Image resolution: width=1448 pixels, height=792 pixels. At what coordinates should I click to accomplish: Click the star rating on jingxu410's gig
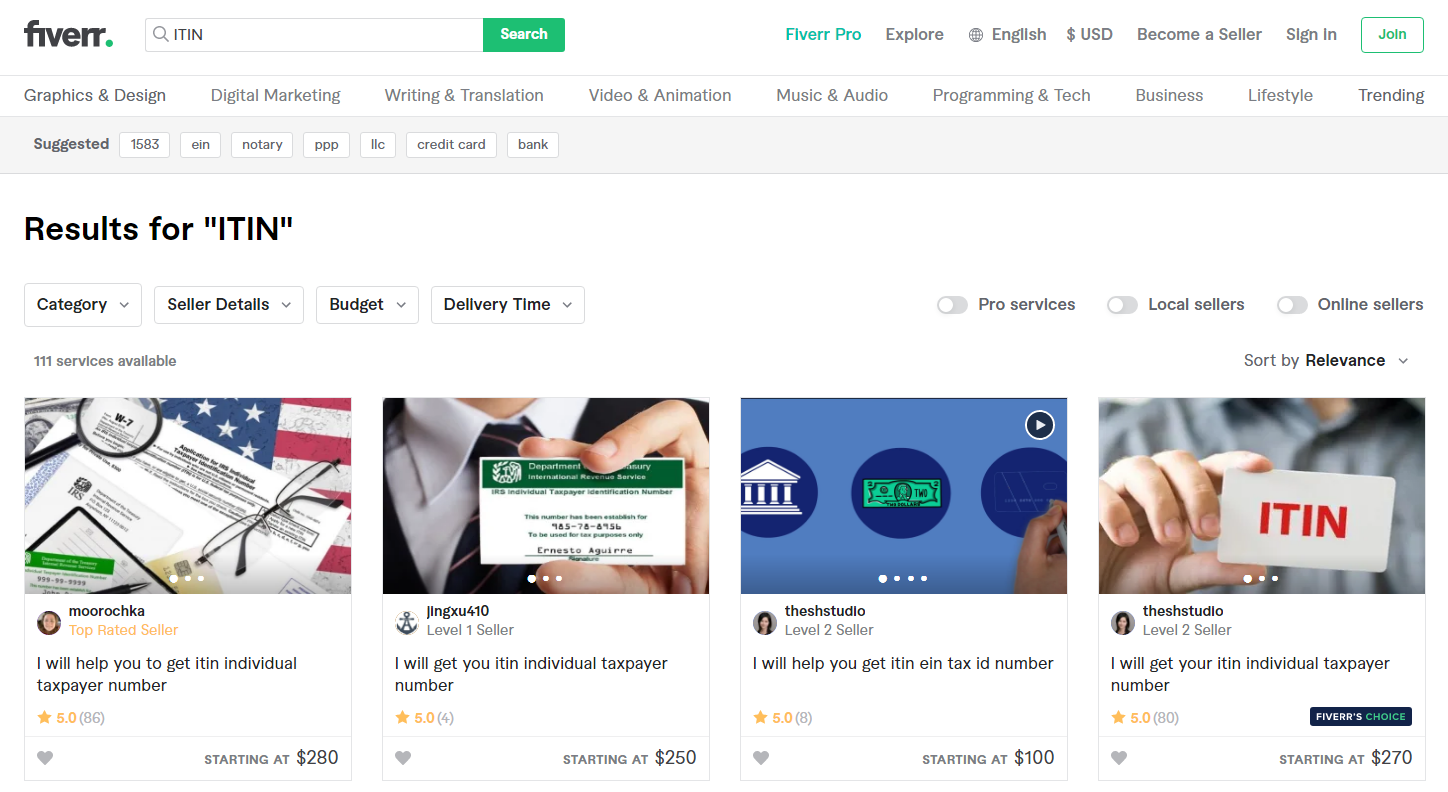pos(425,717)
